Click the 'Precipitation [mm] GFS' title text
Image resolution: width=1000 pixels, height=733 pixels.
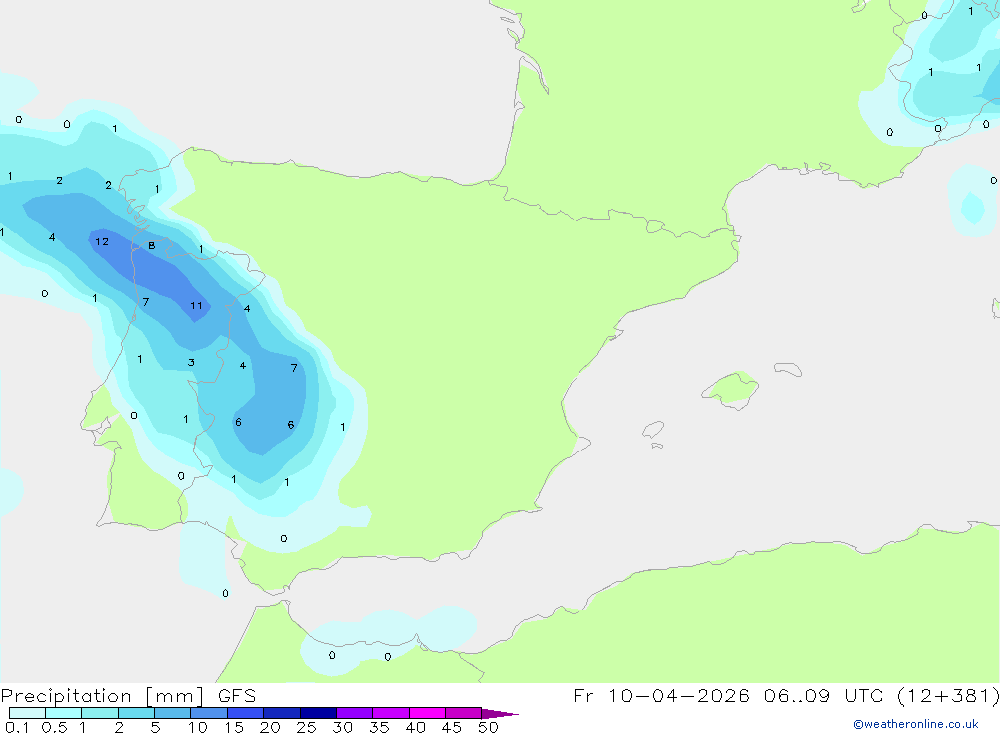(x=128, y=696)
